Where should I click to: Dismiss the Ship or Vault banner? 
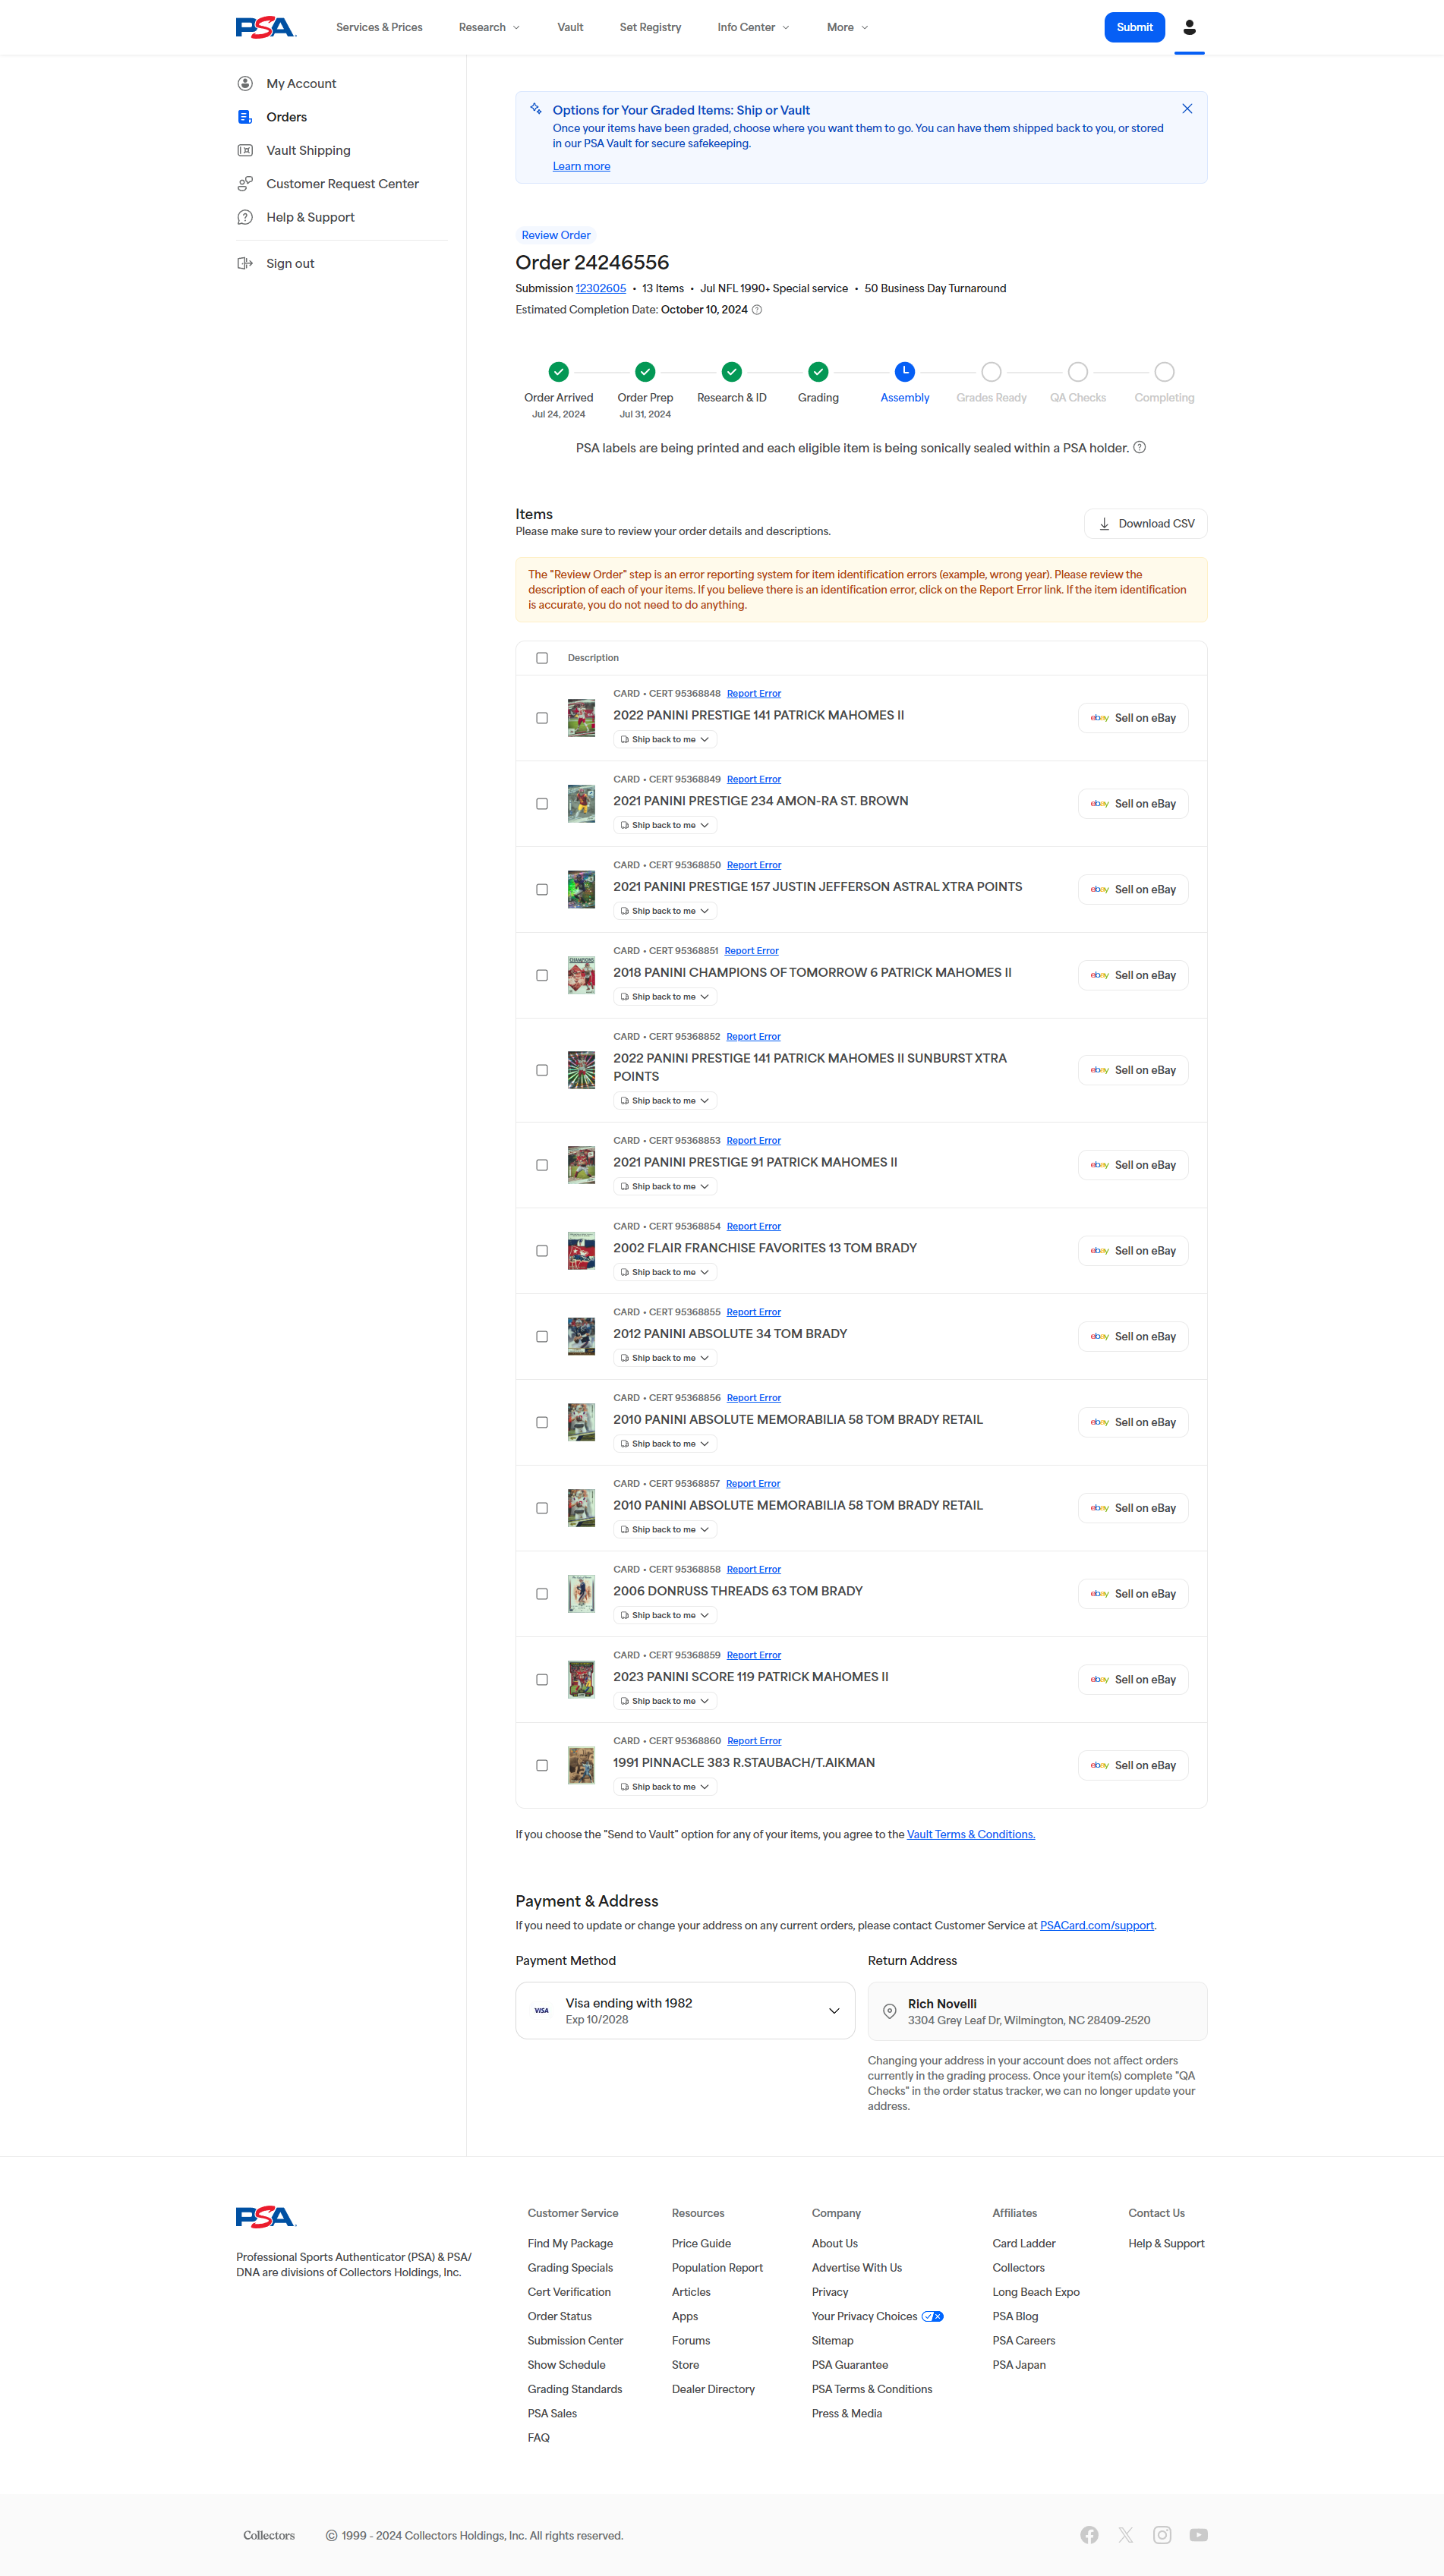[x=1187, y=109]
